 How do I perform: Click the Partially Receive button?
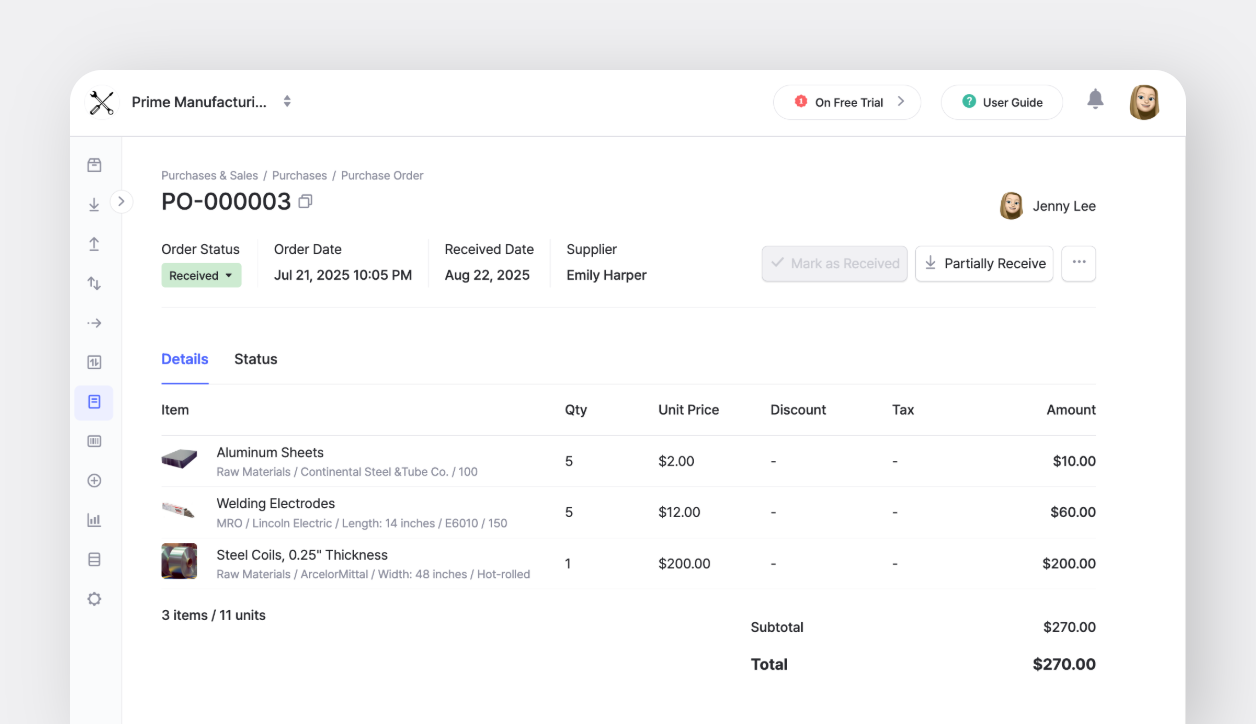click(983, 263)
